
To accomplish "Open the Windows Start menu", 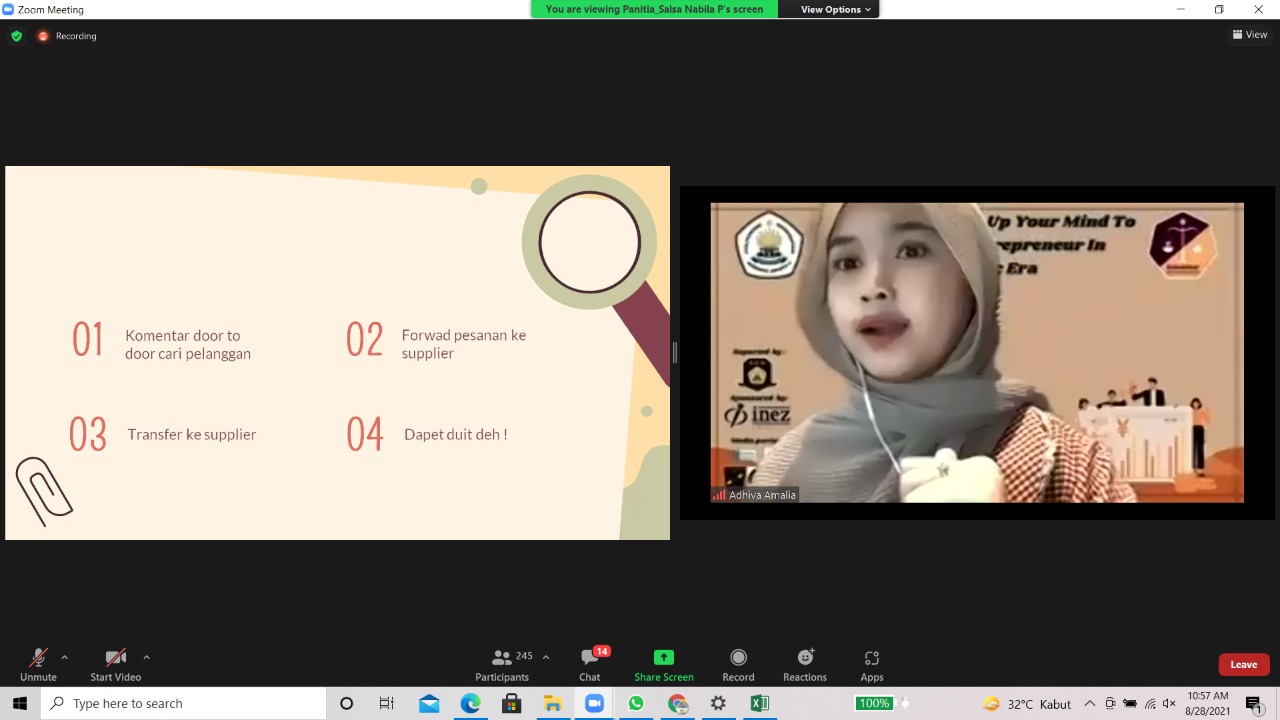I will click(20, 703).
